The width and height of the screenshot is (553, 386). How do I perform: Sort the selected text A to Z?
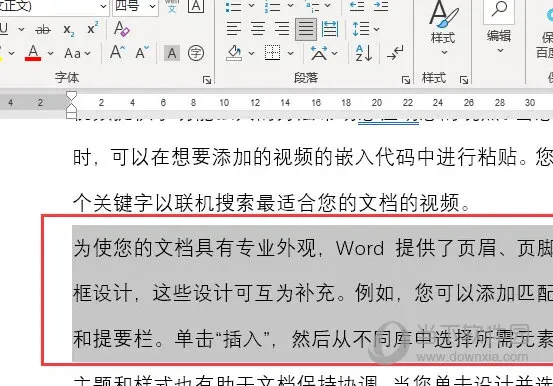point(364,53)
